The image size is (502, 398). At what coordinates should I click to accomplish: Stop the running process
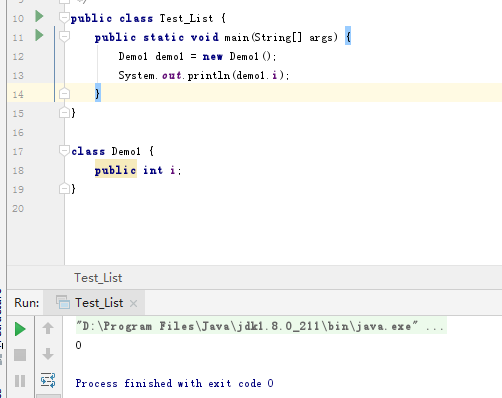[20, 355]
